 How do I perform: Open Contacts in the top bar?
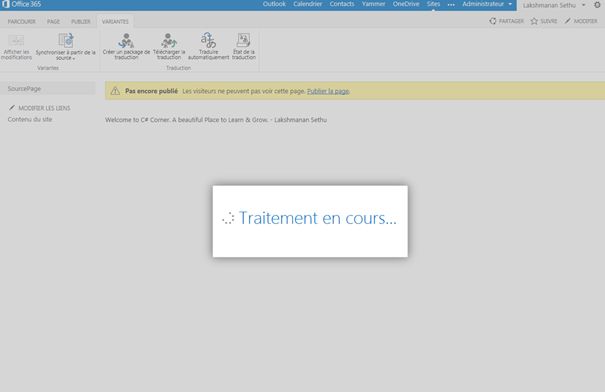pyautogui.click(x=342, y=4)
